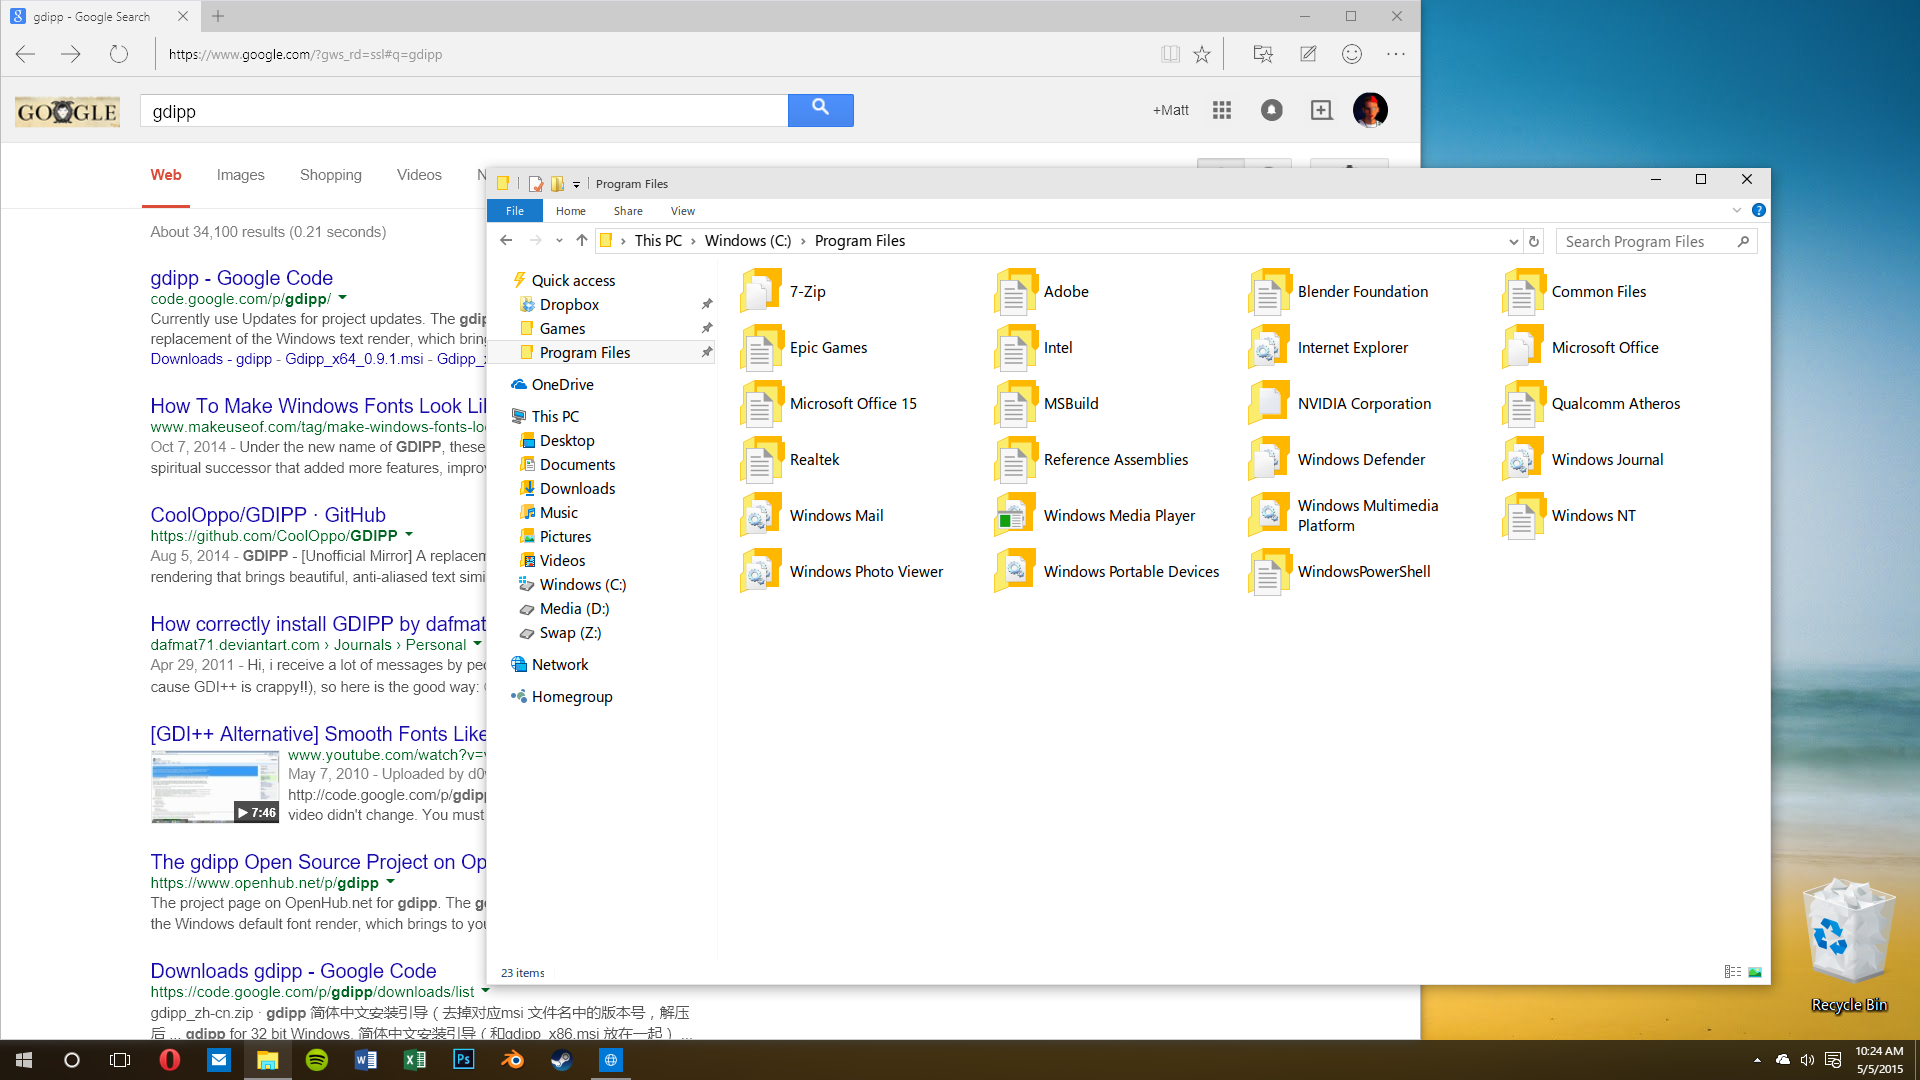Show hidden system tray icons
Viewport: 1920px width, 1080px height.
point(1757,1060)
